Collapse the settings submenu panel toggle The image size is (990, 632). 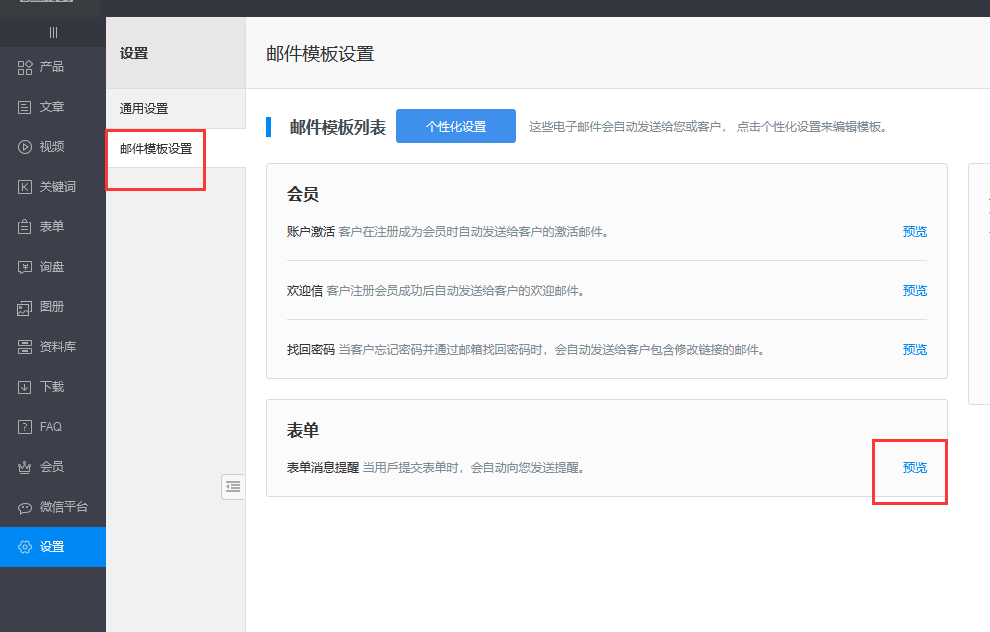point(232,486)
